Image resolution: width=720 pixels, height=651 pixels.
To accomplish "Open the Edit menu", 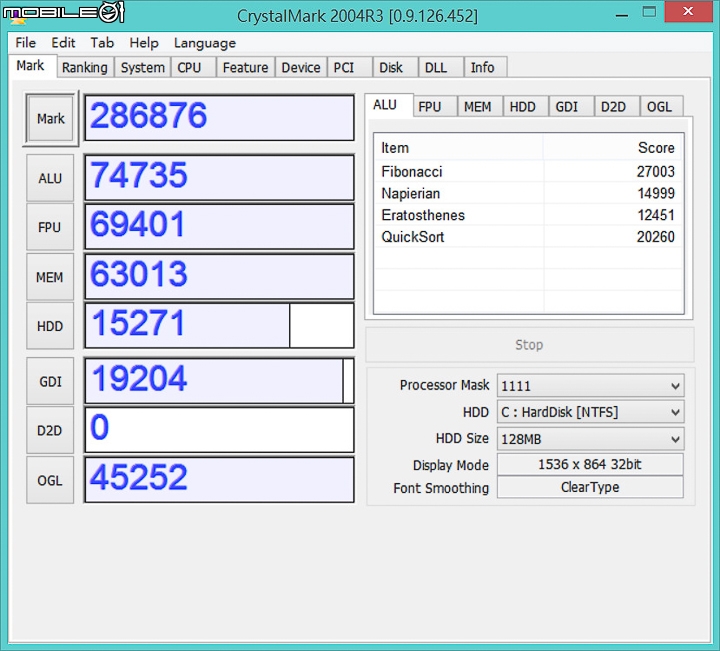I will pos(63,43).
